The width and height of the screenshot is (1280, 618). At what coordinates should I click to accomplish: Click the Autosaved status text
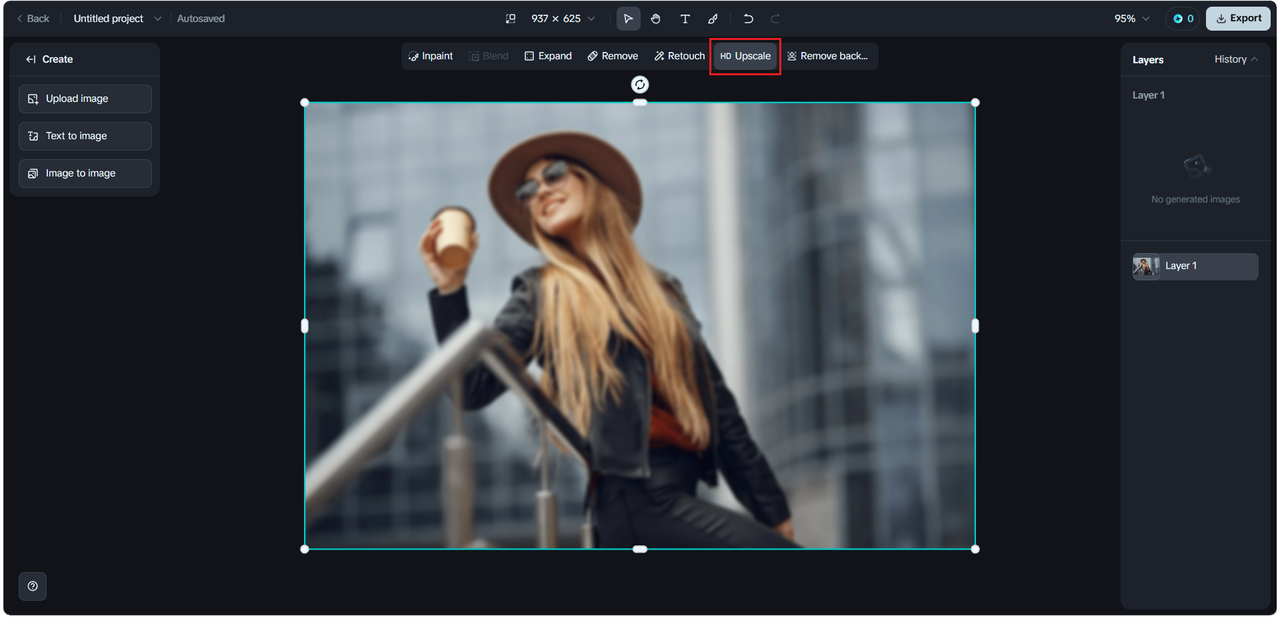click(x=201, y=18)
